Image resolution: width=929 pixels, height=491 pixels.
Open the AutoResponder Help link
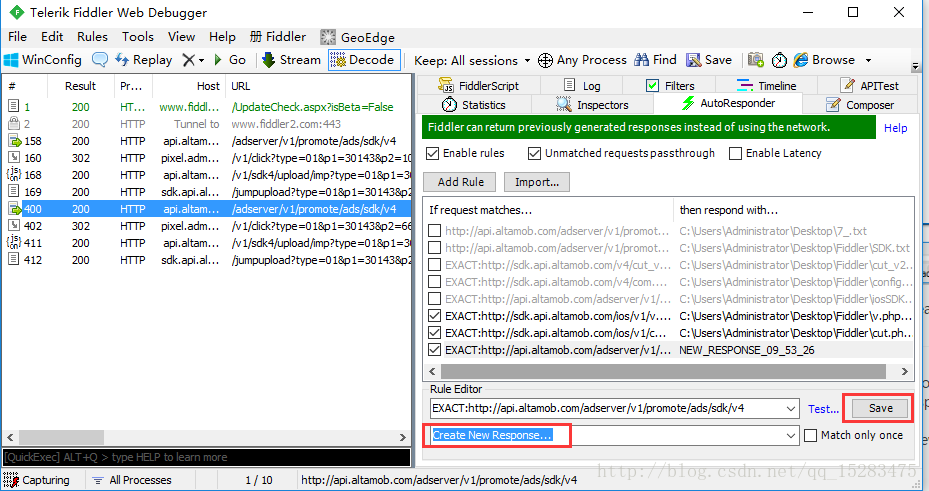895,128
